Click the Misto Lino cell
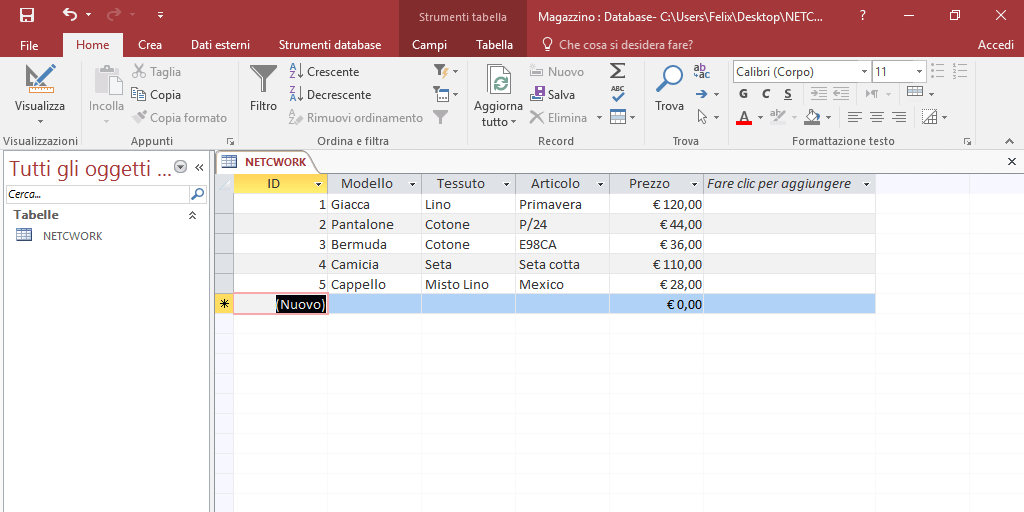This screenshot has width=1024, height=512. point(468,285)
